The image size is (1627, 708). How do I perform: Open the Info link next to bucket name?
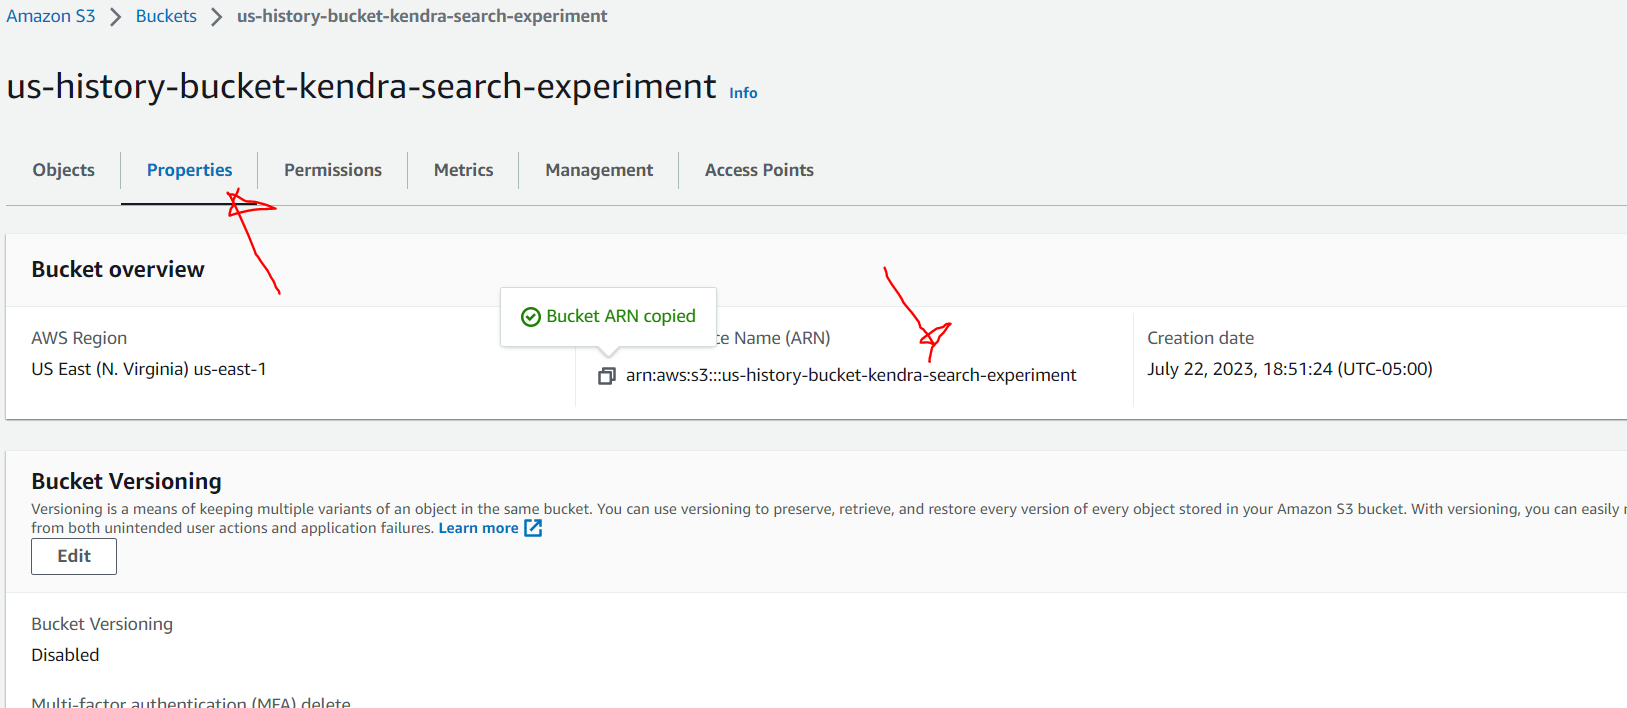[x=743, y=92]
